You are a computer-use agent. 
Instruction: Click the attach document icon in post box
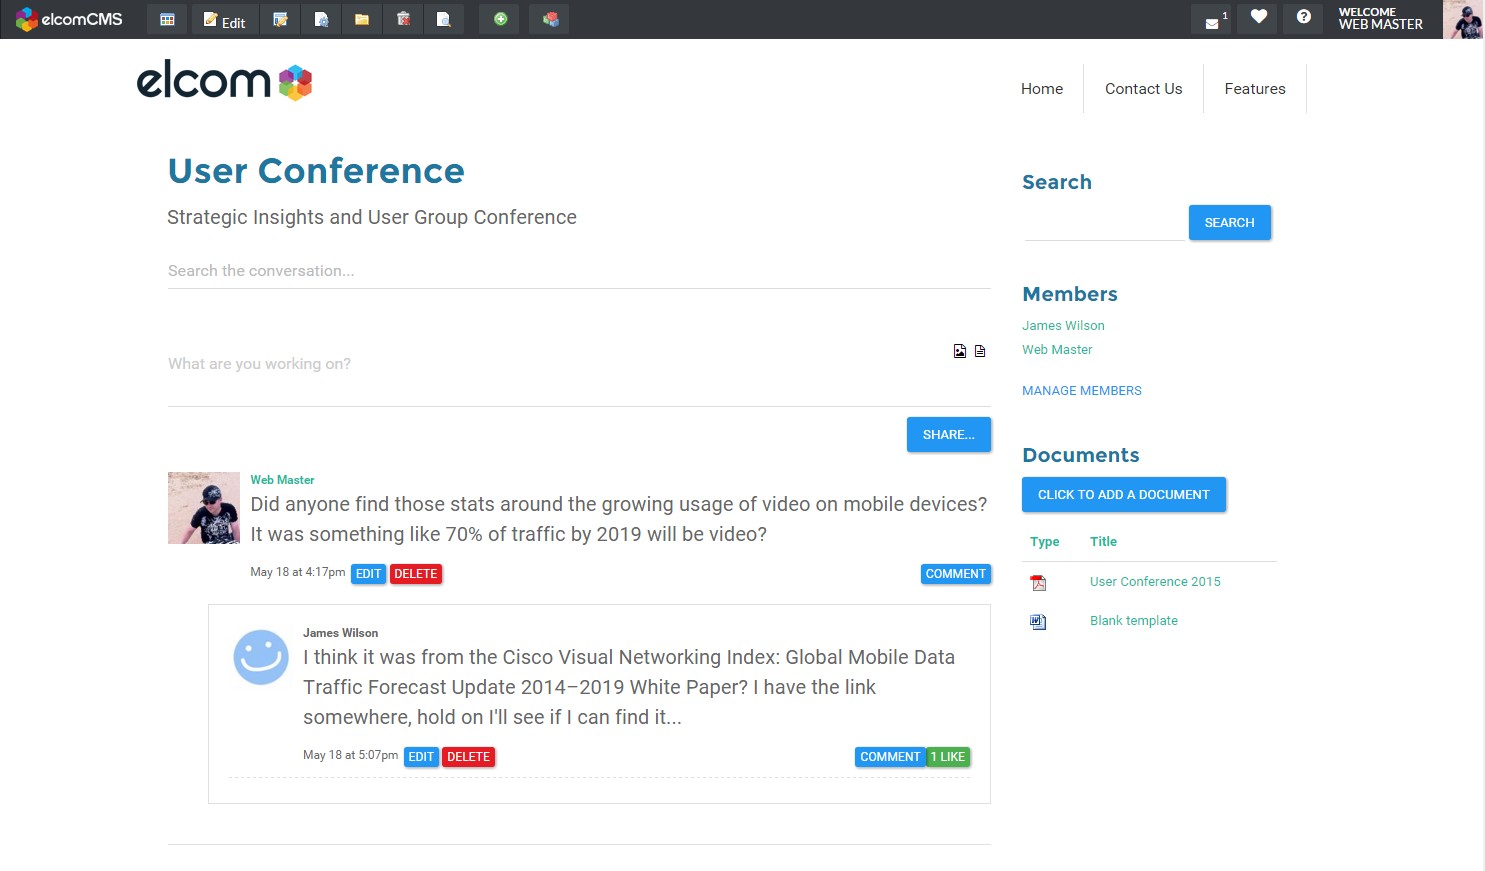tap(980, 351)
